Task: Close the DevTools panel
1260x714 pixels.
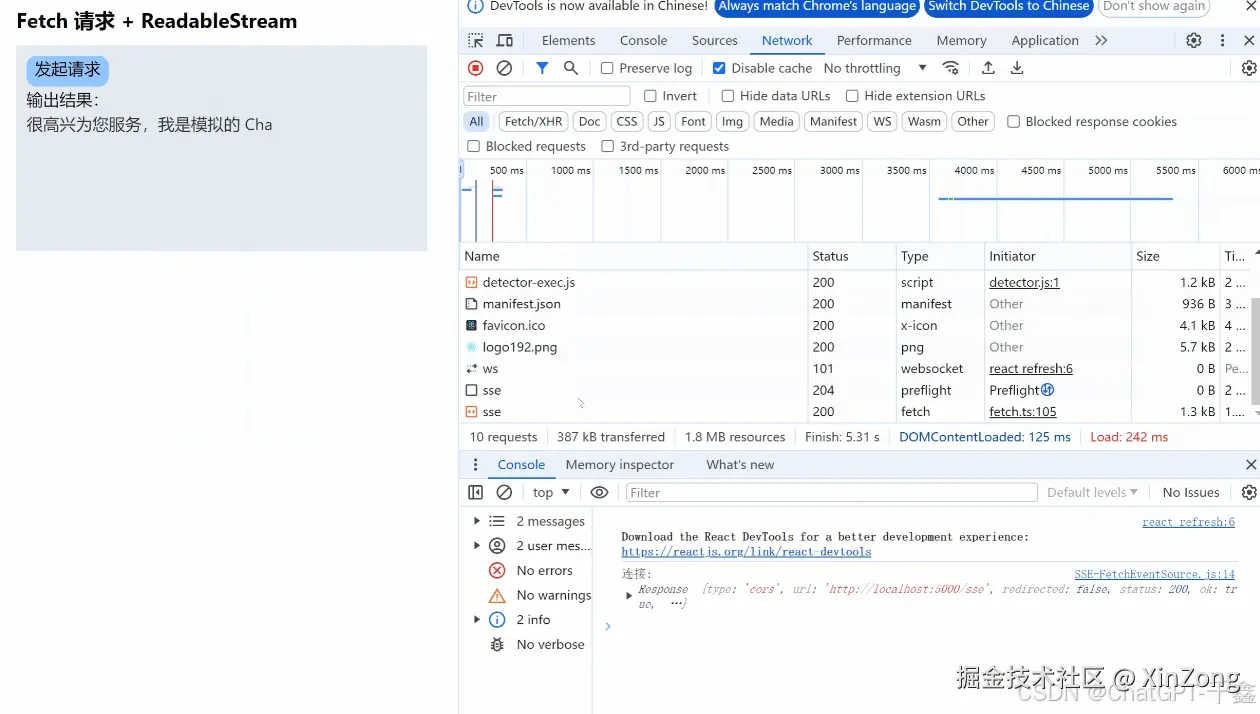Action: [1249, 40]
